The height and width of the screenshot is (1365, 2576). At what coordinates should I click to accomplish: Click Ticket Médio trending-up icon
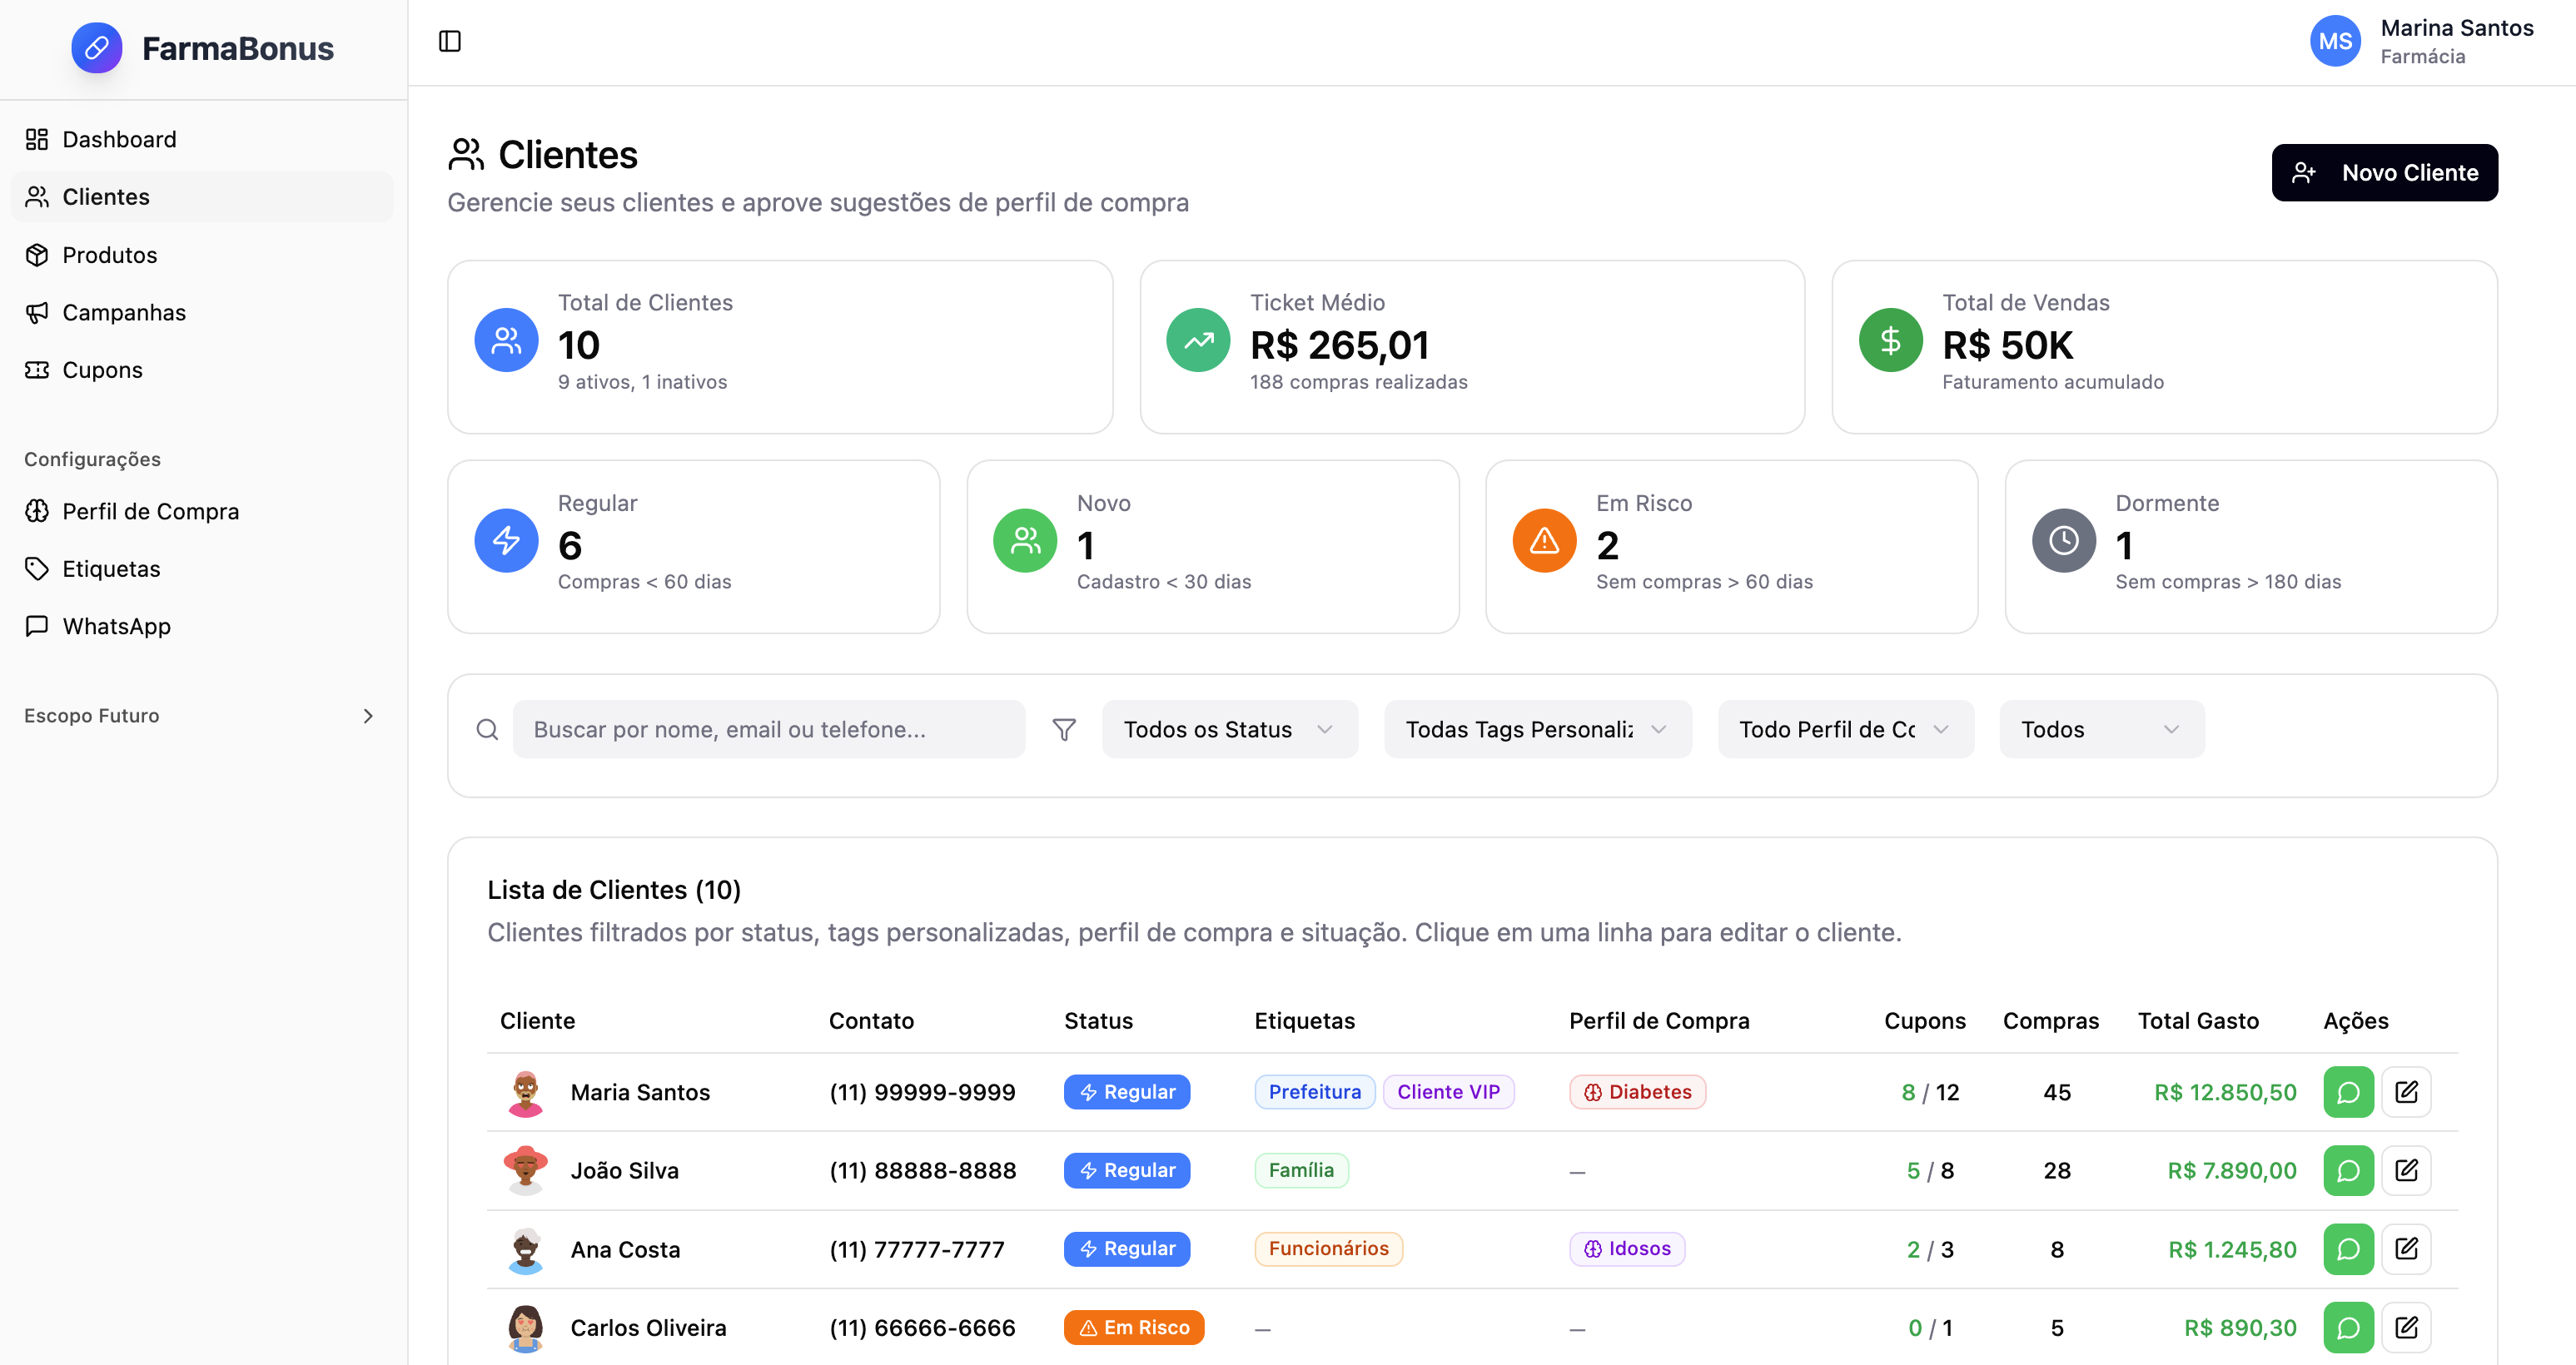click(1198, 340)
